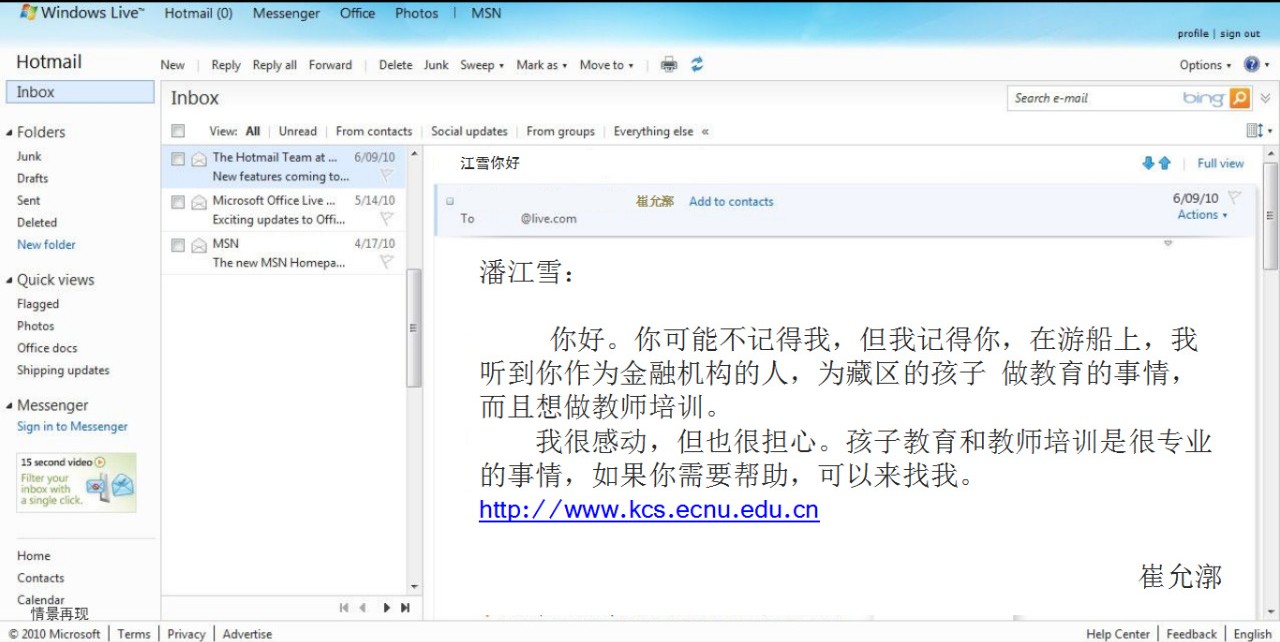Open the kcs.ecnu.edu.cn link in the email
The image size is (1280, 642).
(648, 510)
